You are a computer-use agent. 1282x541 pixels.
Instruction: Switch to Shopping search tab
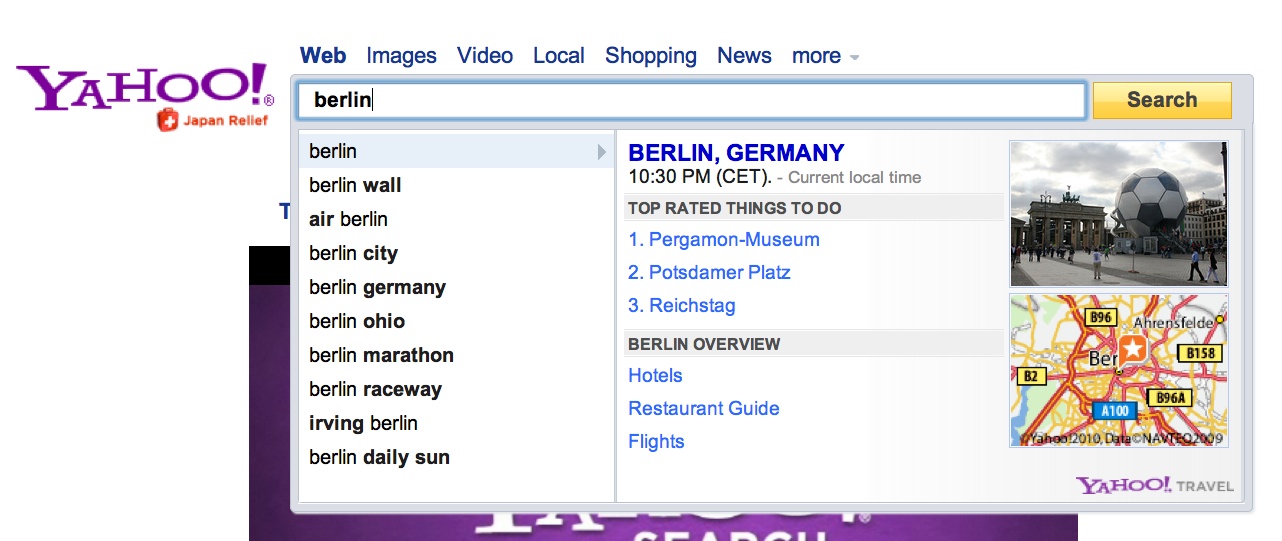(651, 56)
